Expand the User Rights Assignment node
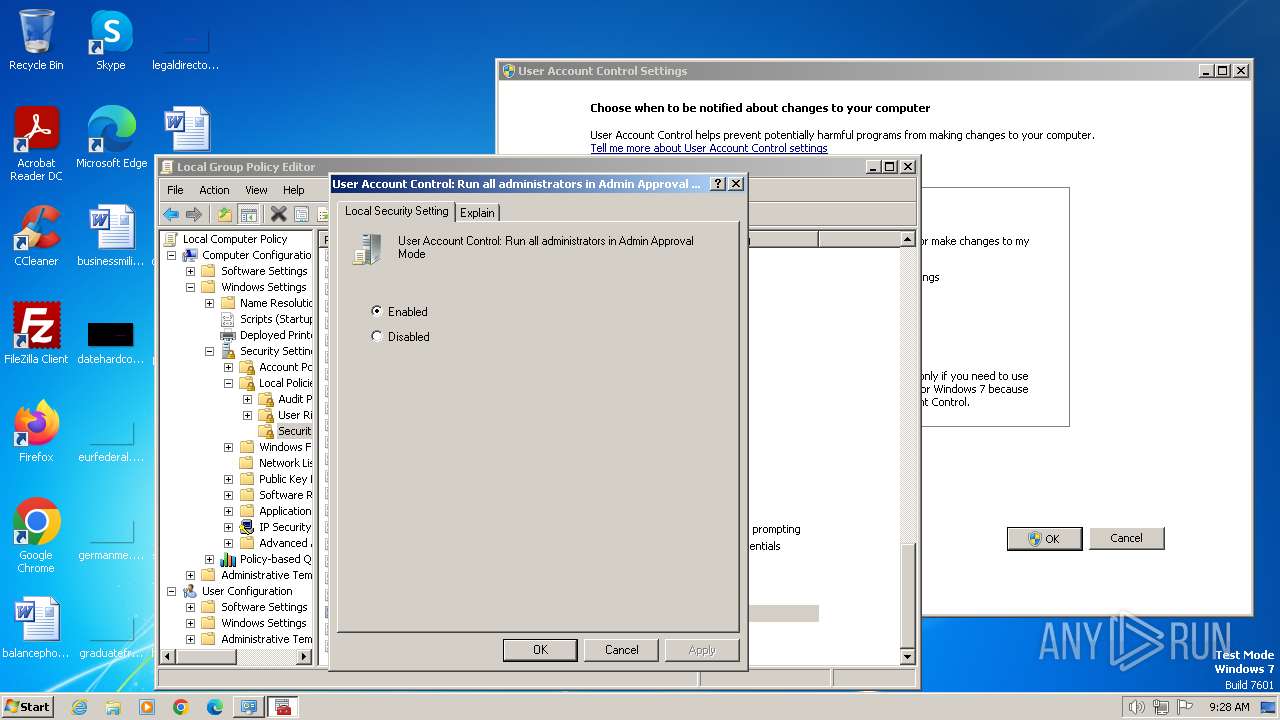This screenshot has height=720, width=1280. point(247,415)
